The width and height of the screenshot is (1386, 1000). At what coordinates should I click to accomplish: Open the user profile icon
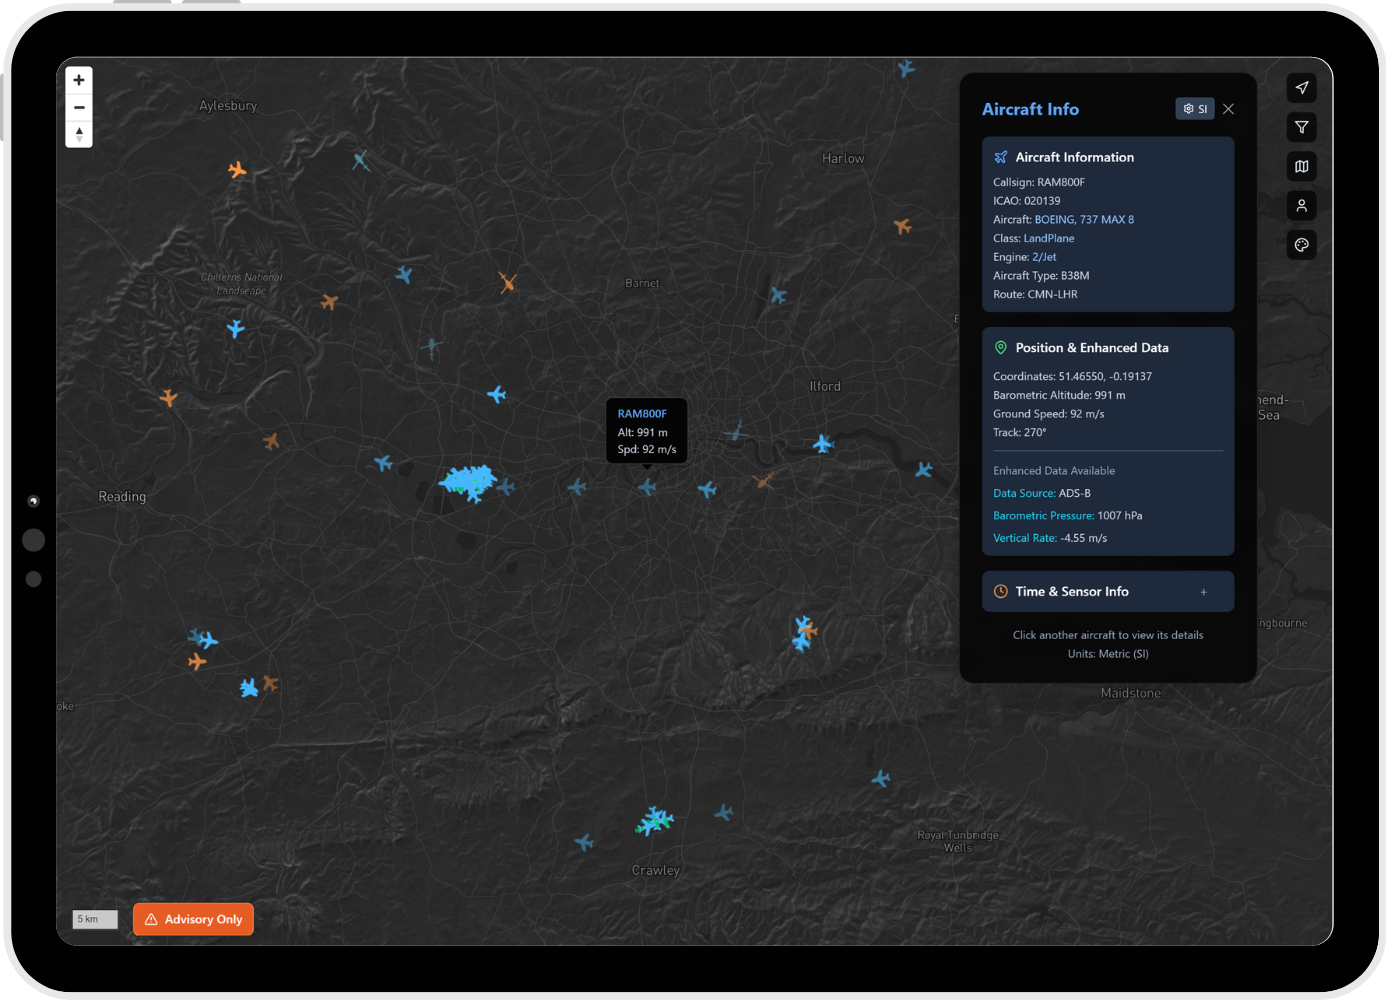[x=1301, y=206]
